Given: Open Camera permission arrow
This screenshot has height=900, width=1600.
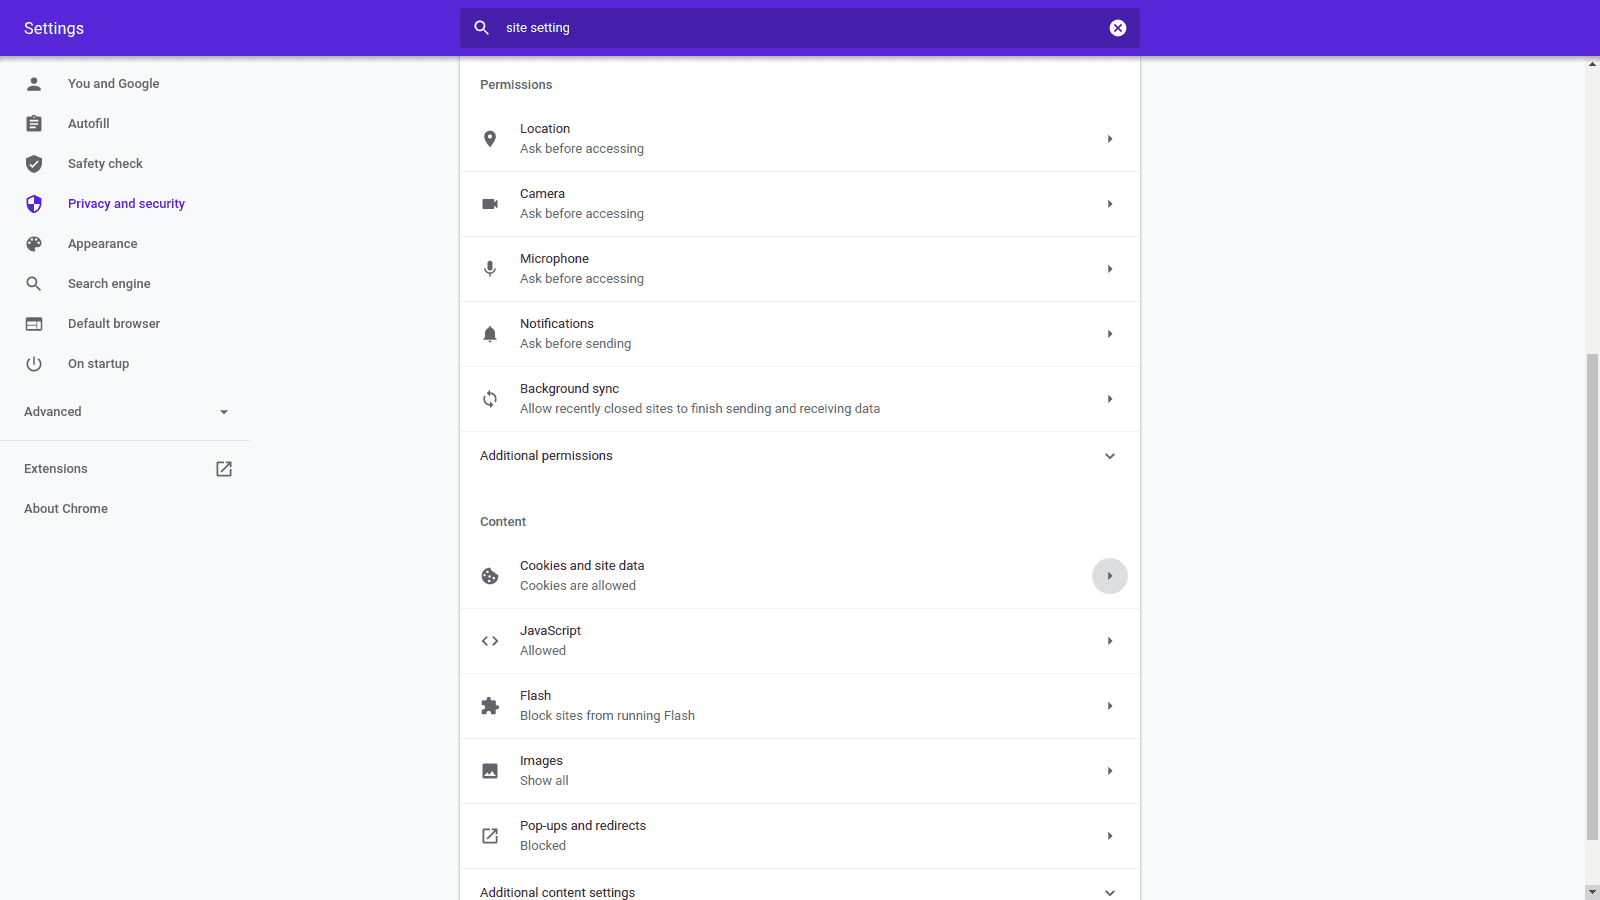Looking at the screenshot, I should [1110, 204].
